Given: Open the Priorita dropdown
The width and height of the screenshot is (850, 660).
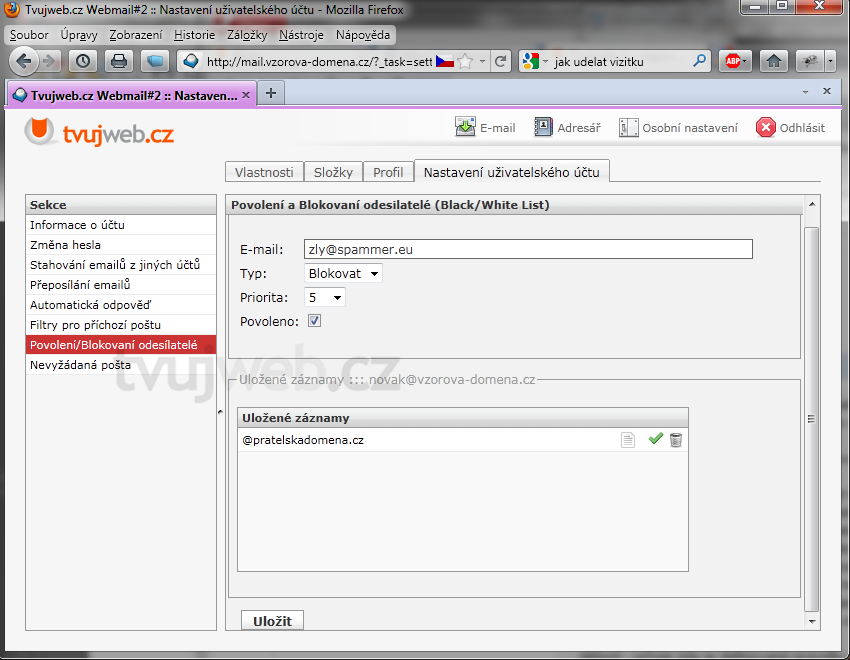Looking at the screenshot, I should tap(324, 297).
